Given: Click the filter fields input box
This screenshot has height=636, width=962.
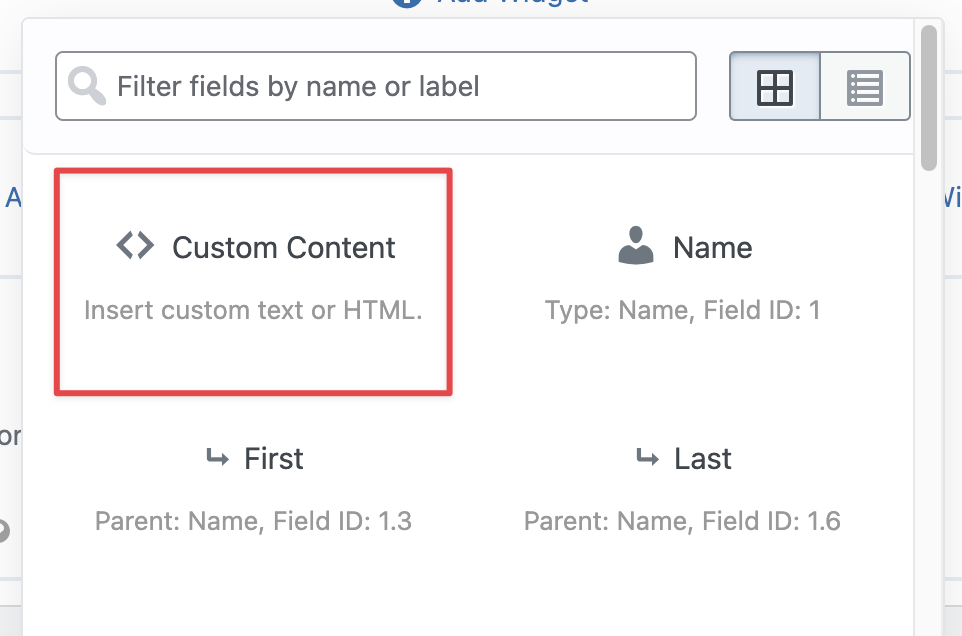Looking at the screenshot, I should 375,86.
